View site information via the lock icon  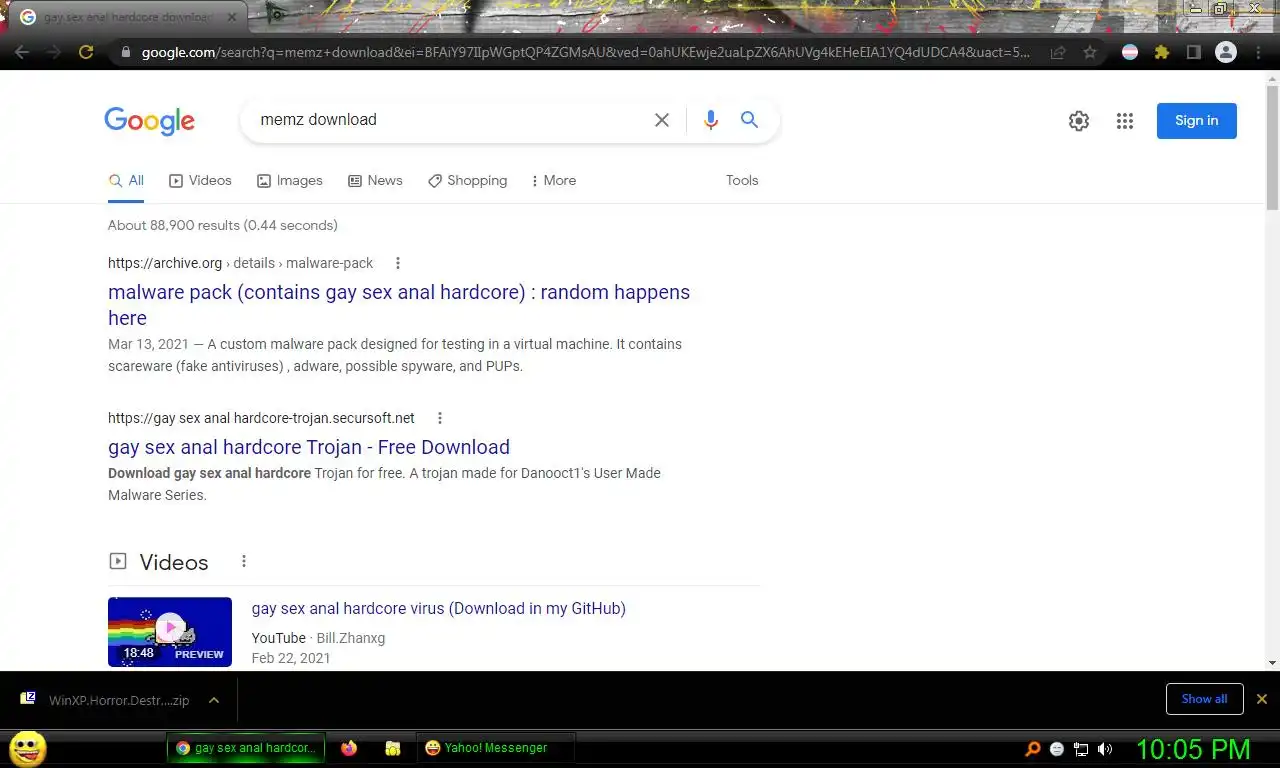[126, 52]
